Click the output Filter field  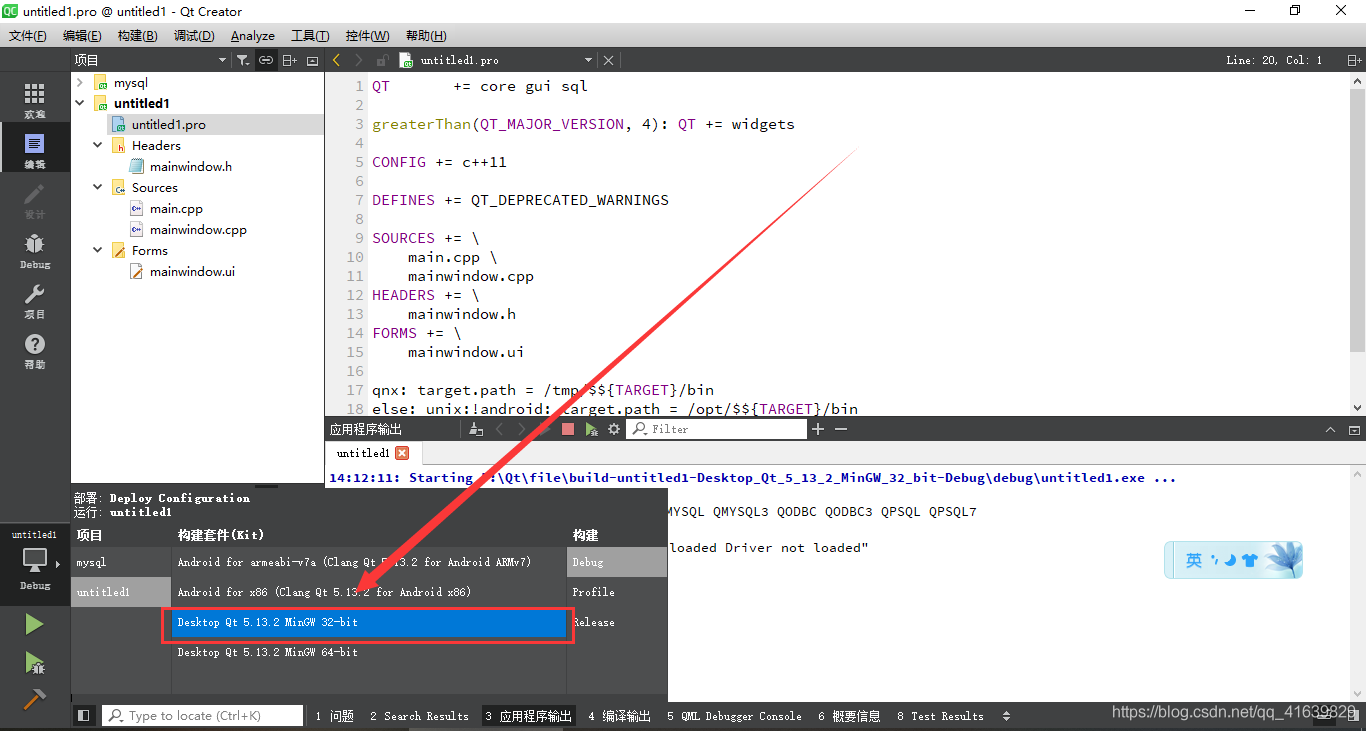click(718, 429)
